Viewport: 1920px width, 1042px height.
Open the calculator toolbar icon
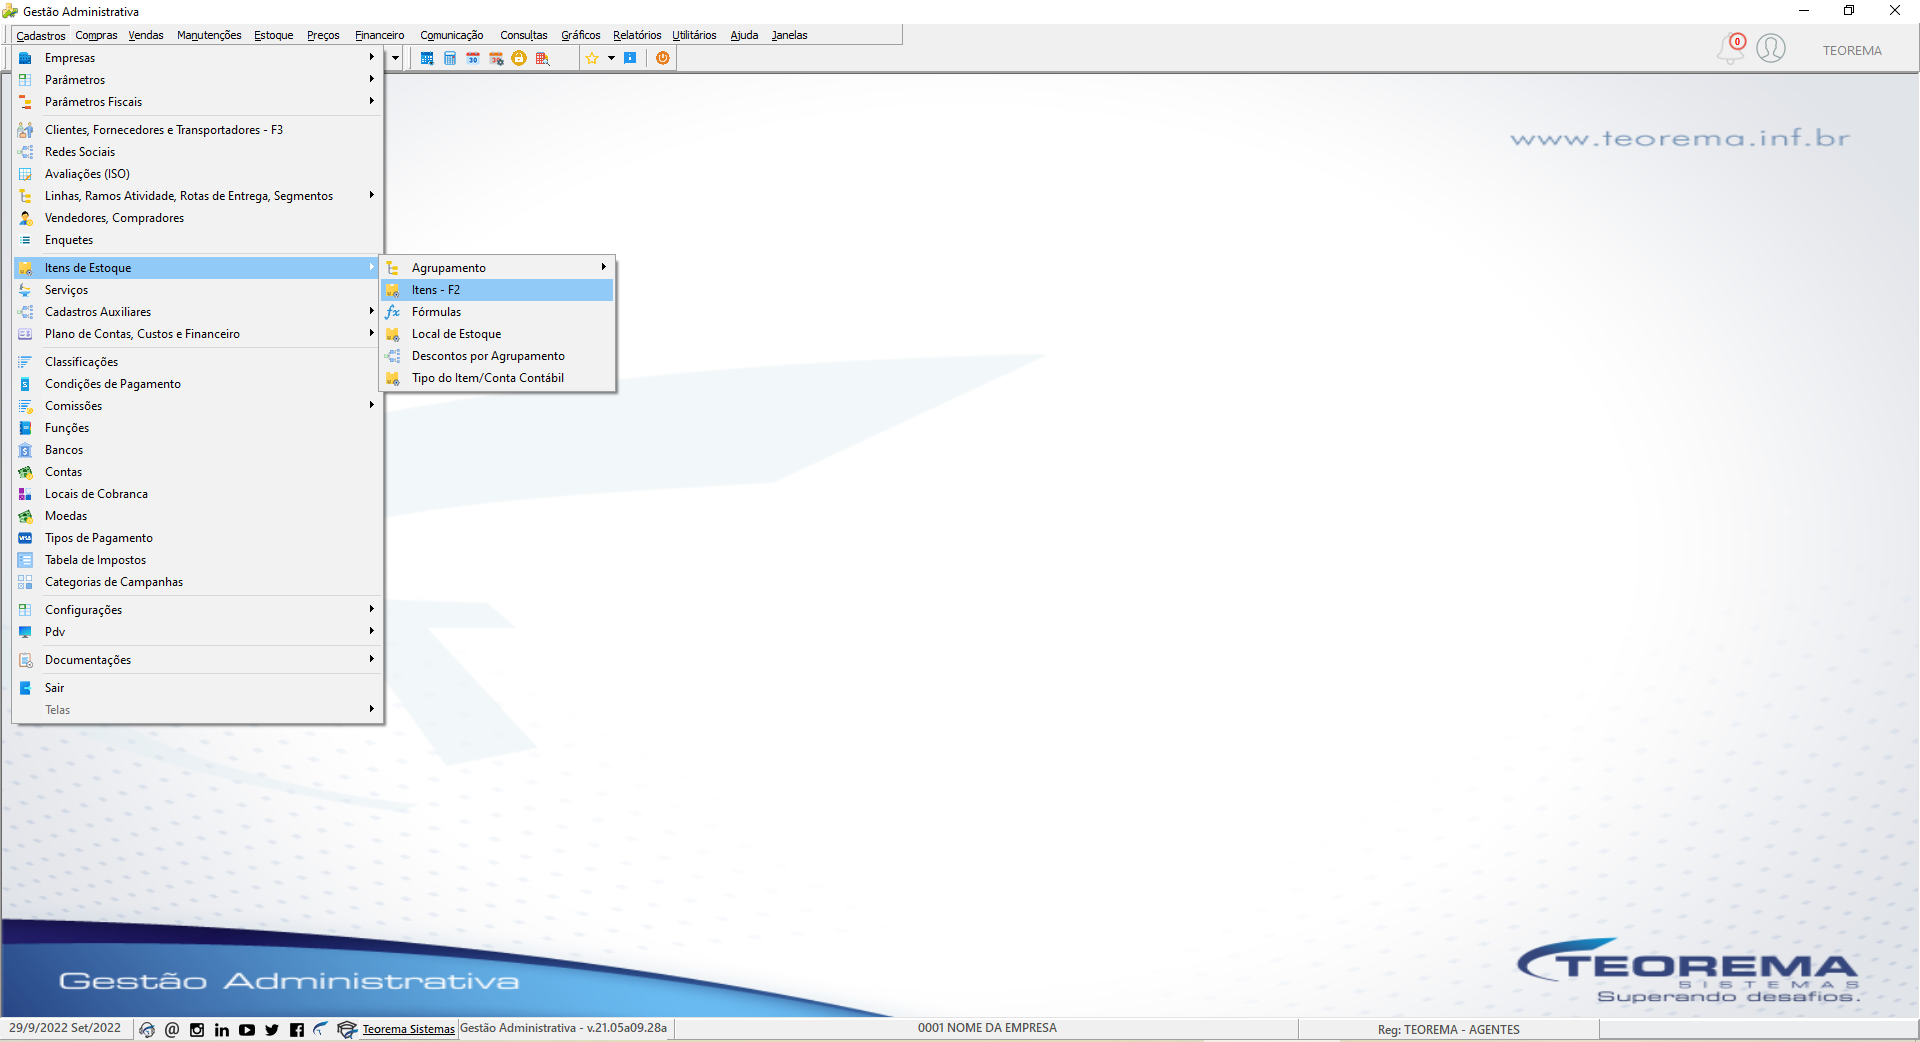coord(450,58)
